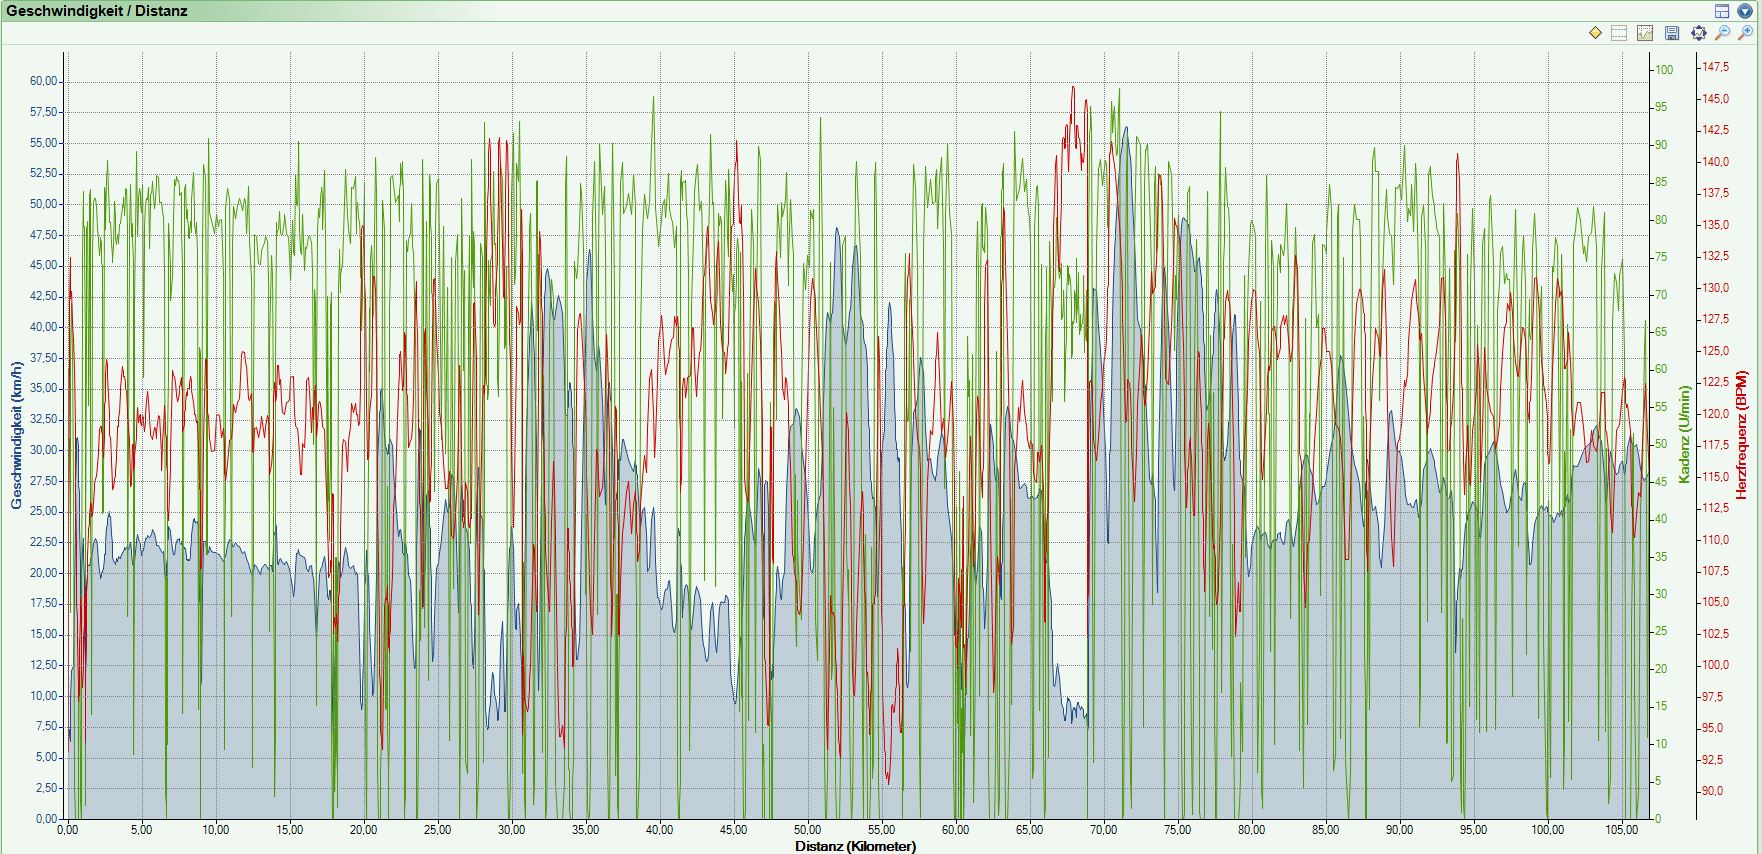Save the chart with floppy disk icon
1762x854 pixels.
pos(1672,33)
